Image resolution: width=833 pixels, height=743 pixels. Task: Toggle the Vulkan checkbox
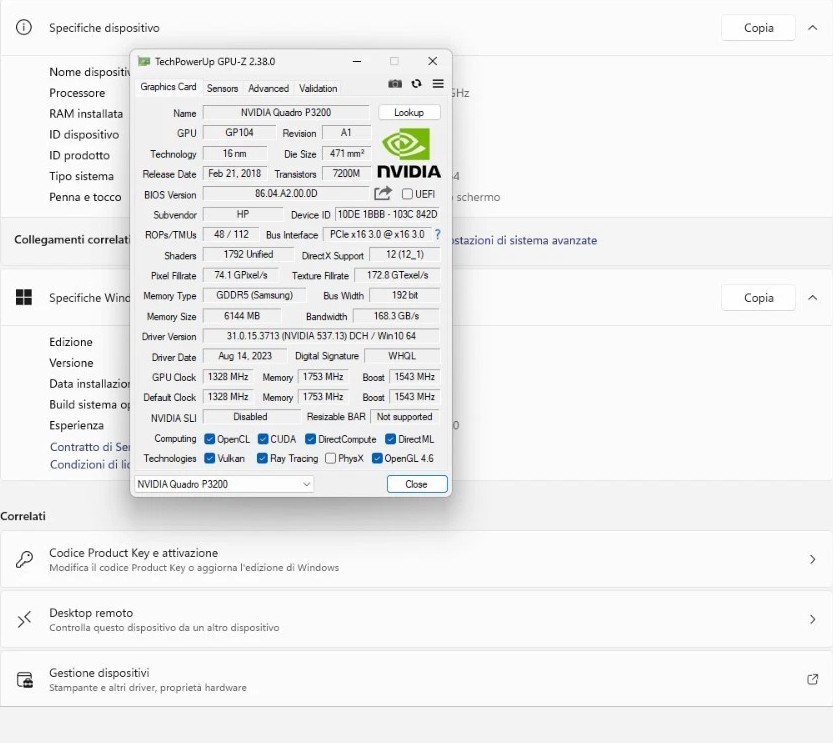click(x=210, y=458)
